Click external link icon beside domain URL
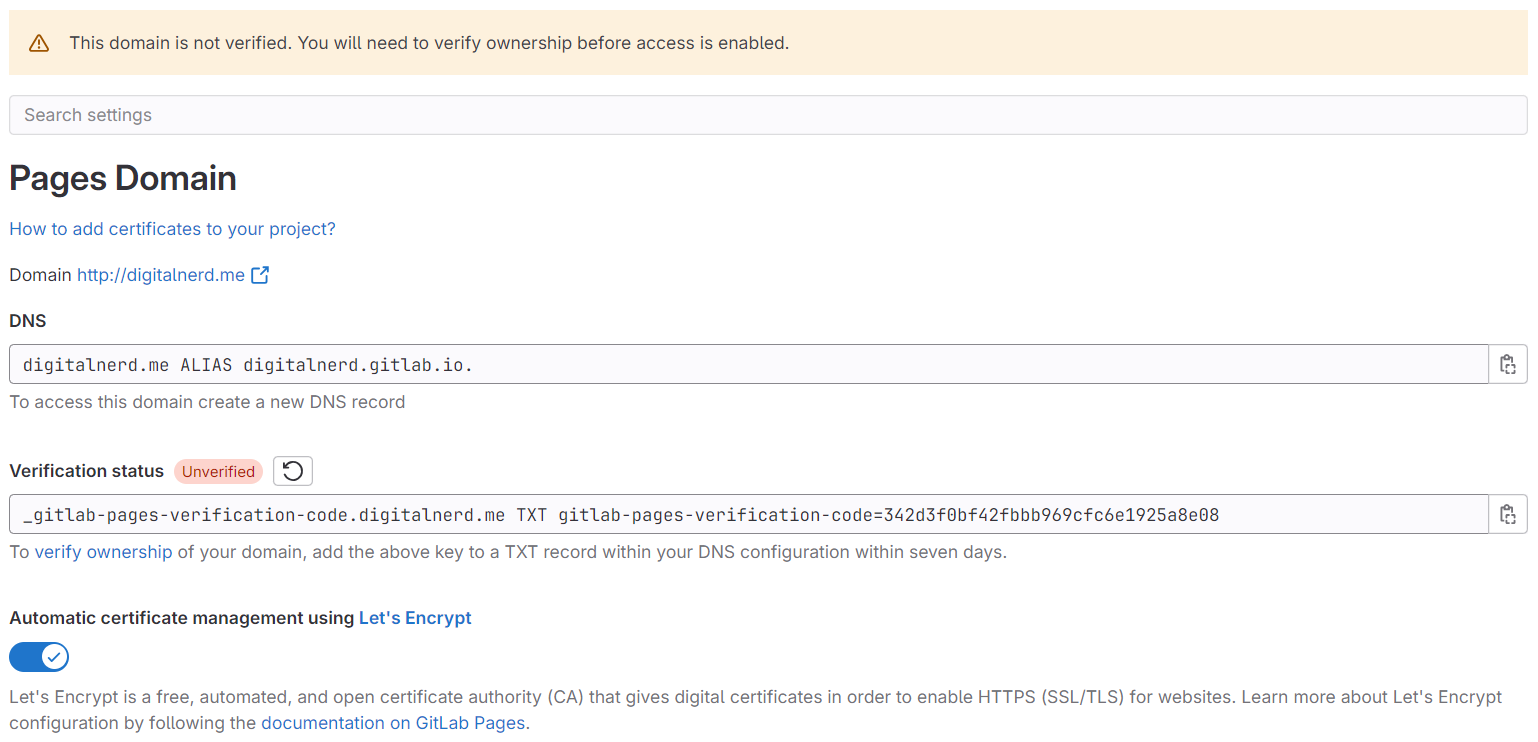 260,275
